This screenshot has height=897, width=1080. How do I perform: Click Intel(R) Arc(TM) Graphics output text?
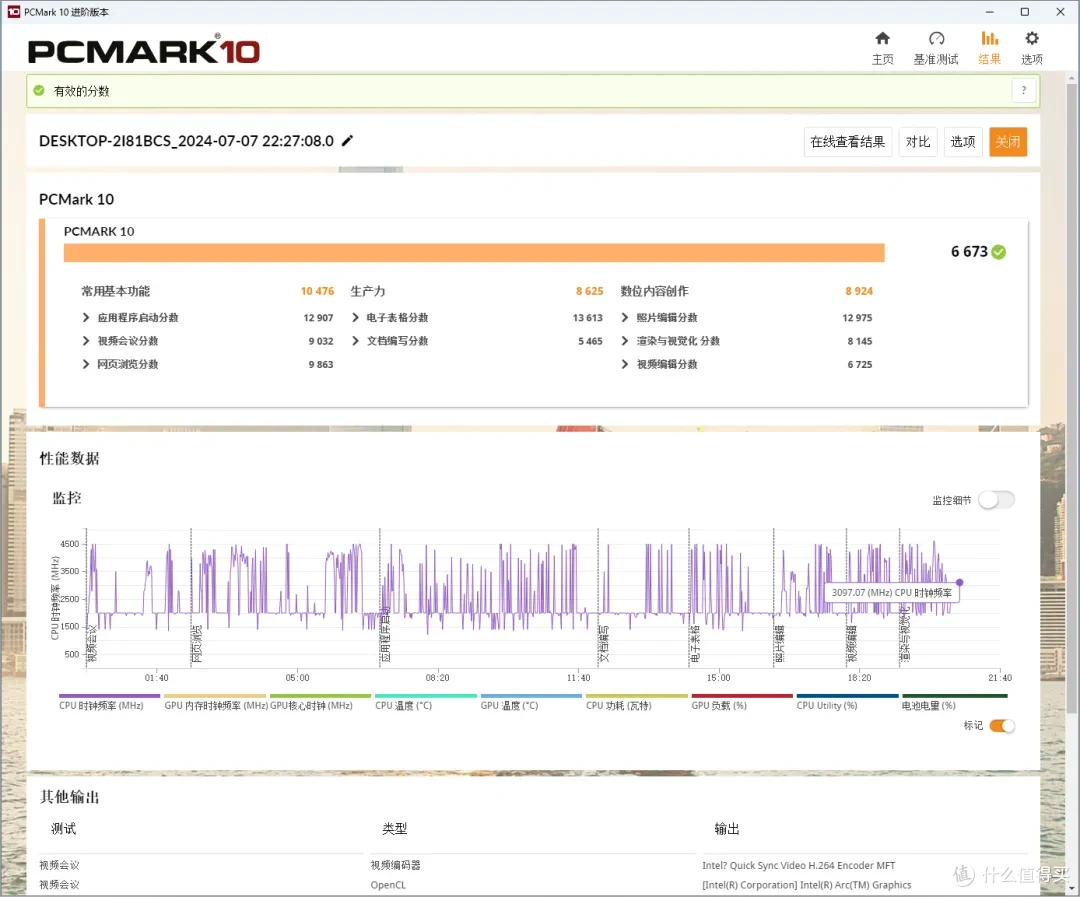(x=807, y=885)
